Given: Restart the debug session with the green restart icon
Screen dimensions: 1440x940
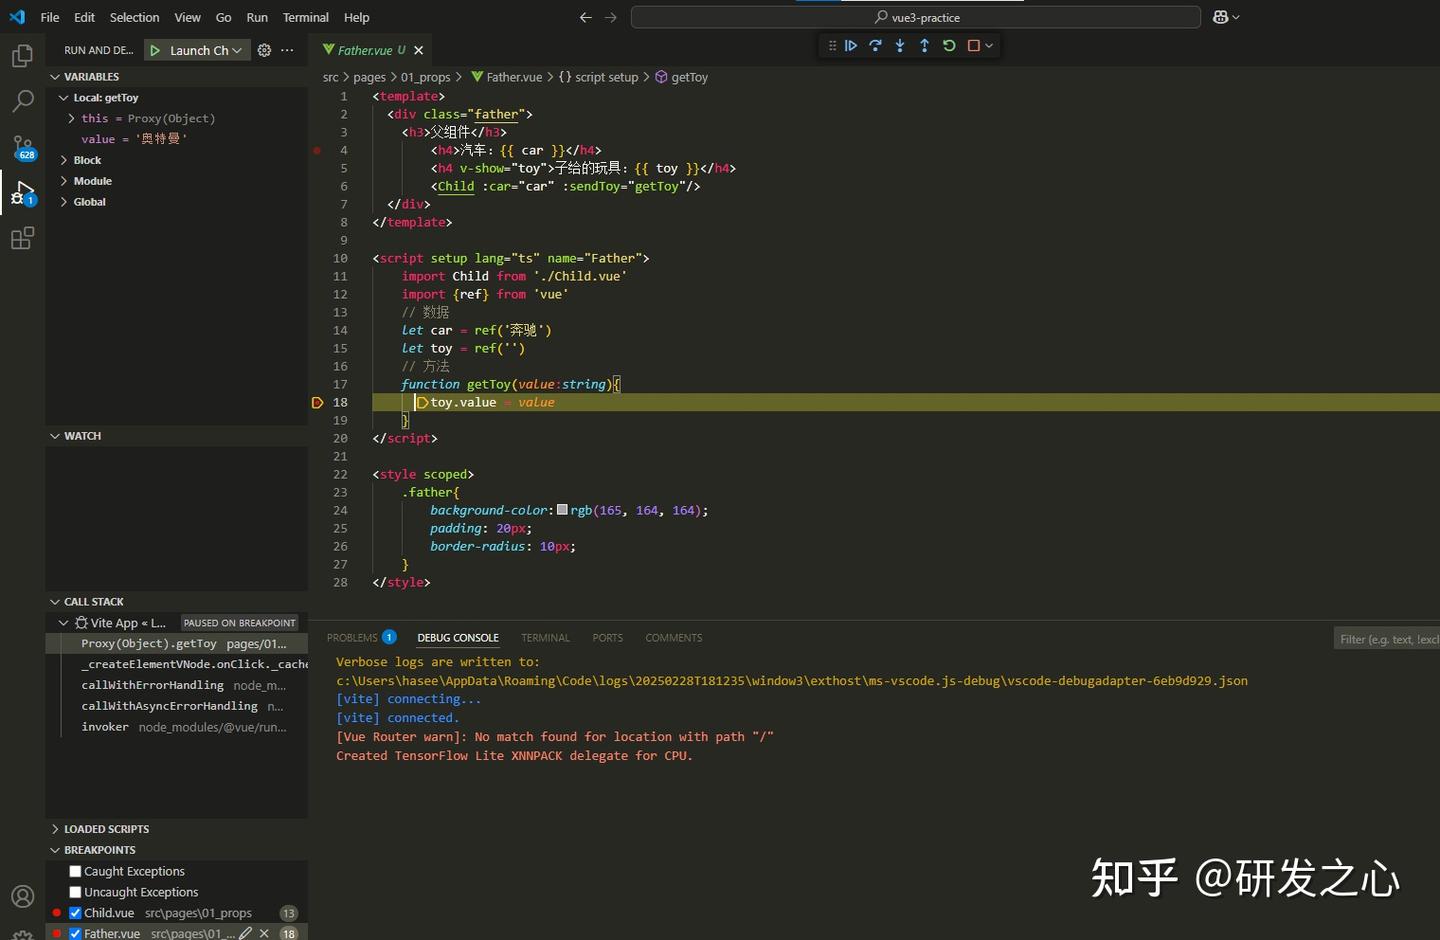Looking at the screenshot, I should click(948, 45).
